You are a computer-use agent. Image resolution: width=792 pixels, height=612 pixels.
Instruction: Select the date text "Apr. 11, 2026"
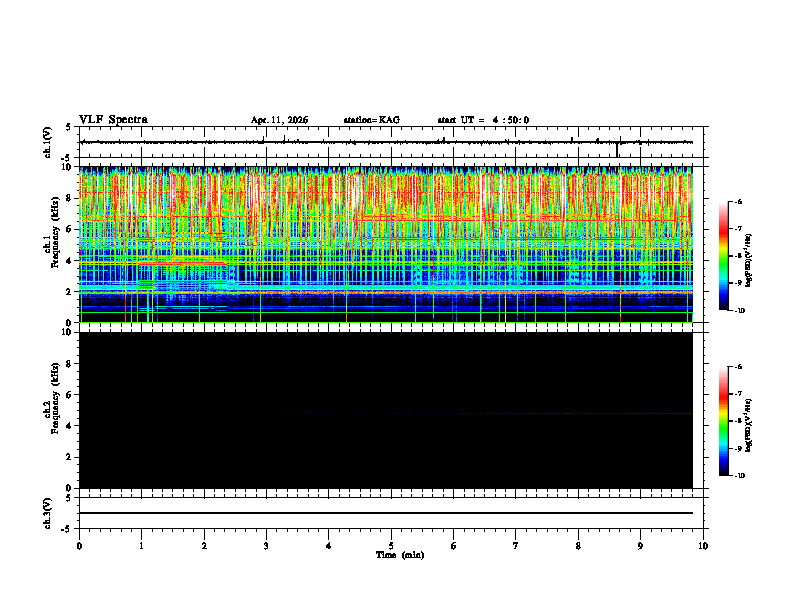(279, 120)
